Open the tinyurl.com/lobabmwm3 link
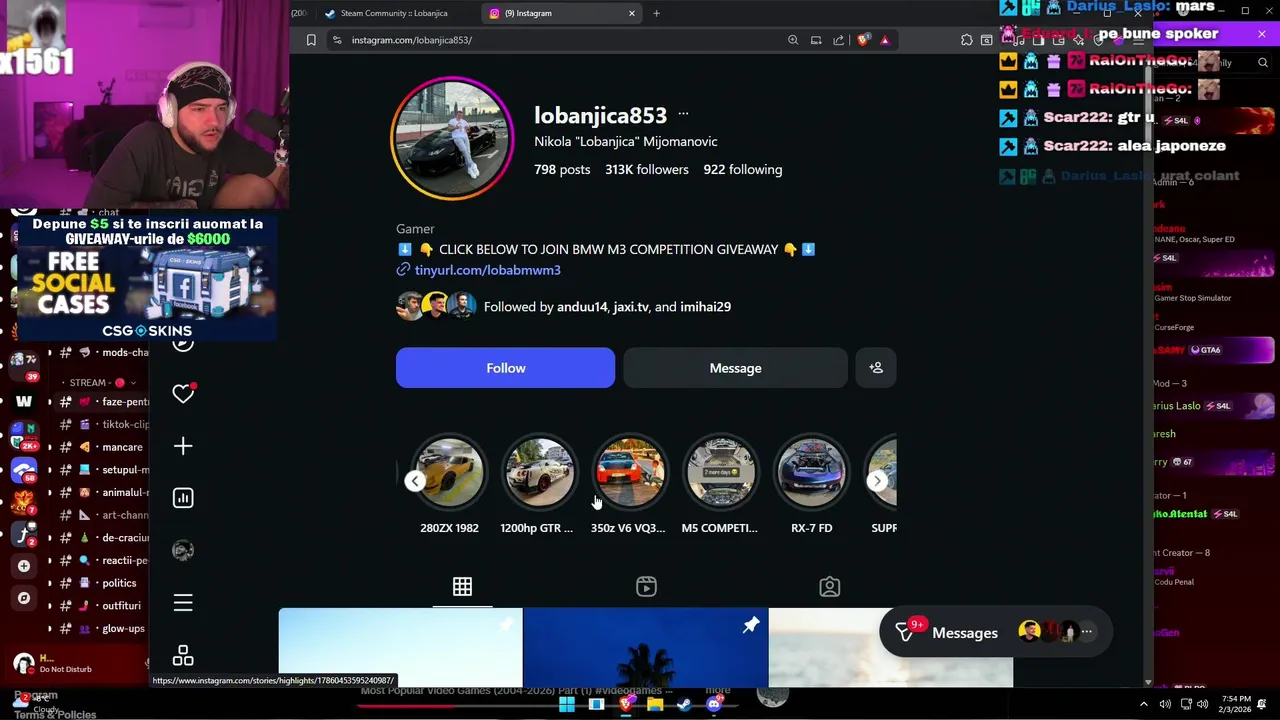This screenshot has width=1280, height=720. (487, 270)
